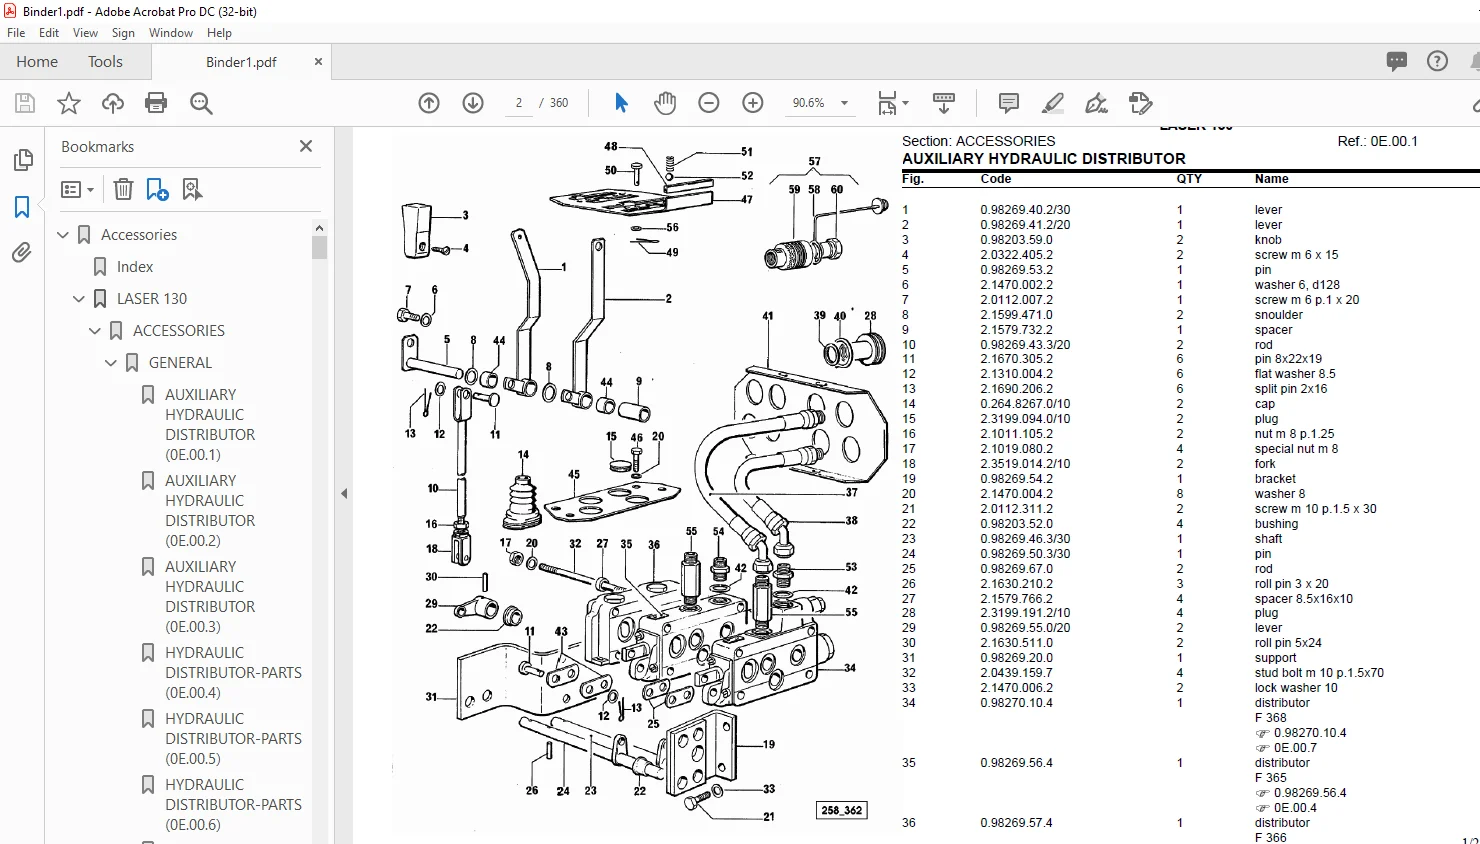Upload file to cloud icon
This screenshot has width=1480, height=844.
pyautogui.click(x=113, y=103)
